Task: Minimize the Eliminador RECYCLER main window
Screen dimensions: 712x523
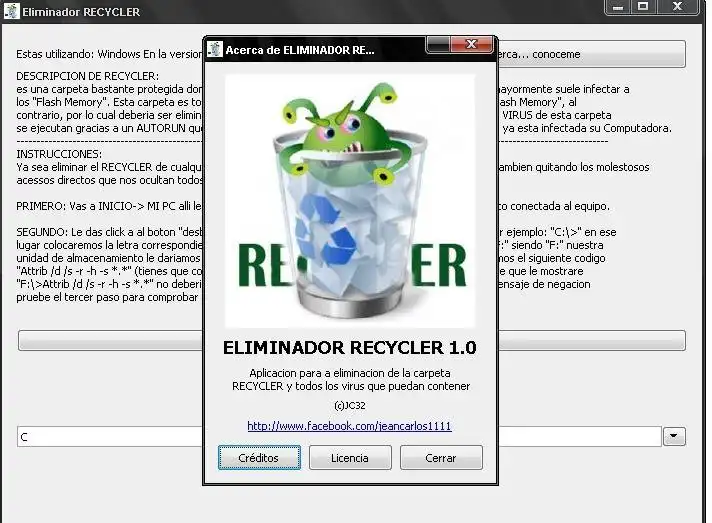Action: pos(618,7)
